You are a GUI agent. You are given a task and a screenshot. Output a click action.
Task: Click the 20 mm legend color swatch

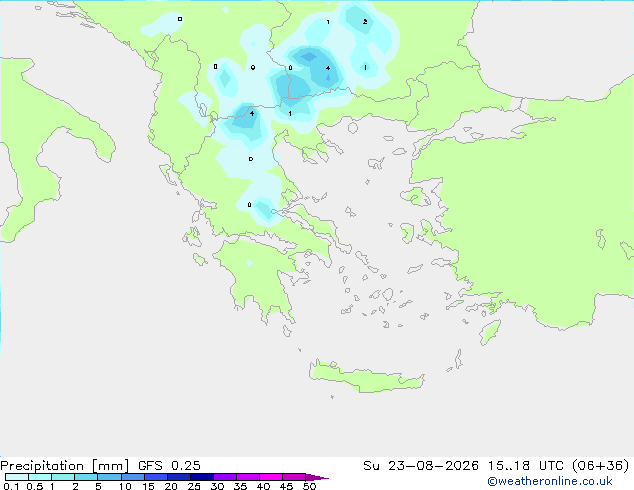[x=179, y=477]
